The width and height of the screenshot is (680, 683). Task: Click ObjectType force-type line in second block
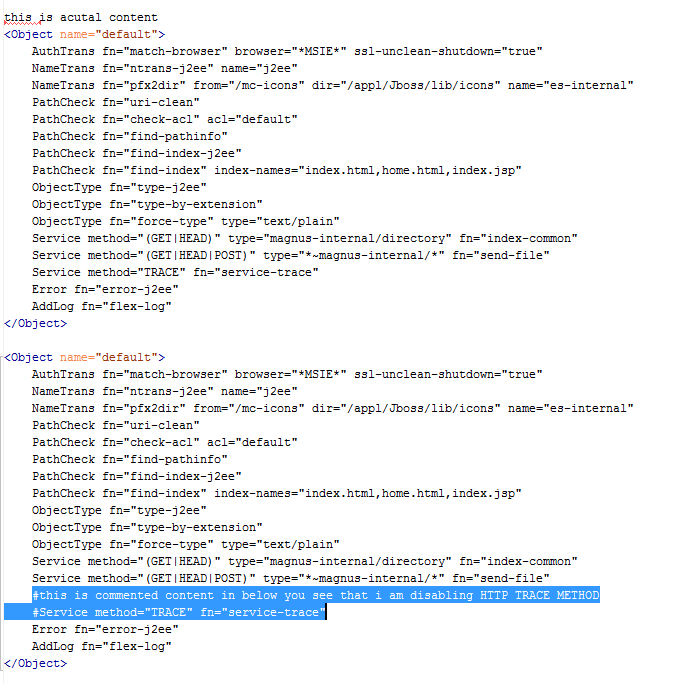[186, 544]
